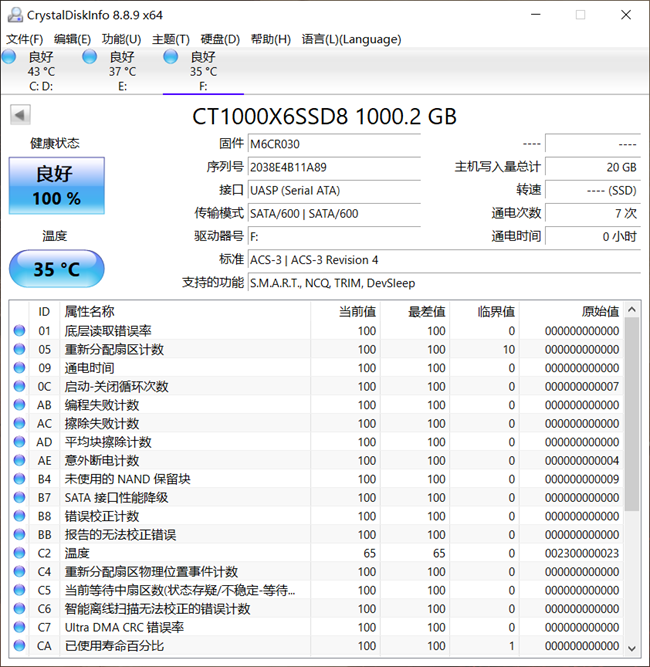Click status orb for attribute B7 SATA downshift

pos(19,498)
